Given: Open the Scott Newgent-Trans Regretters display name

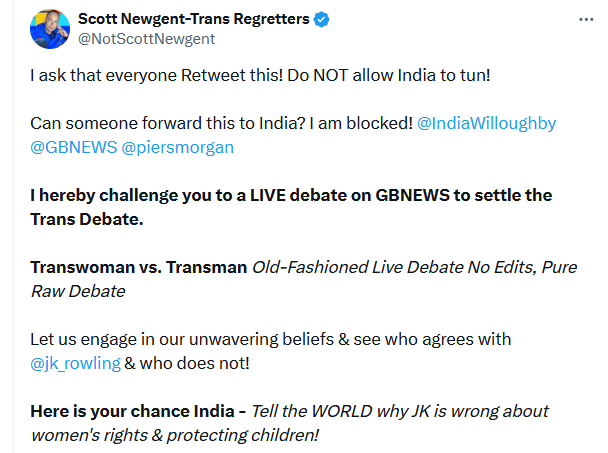Looking at the screenshot, I should tap(194, 20).
